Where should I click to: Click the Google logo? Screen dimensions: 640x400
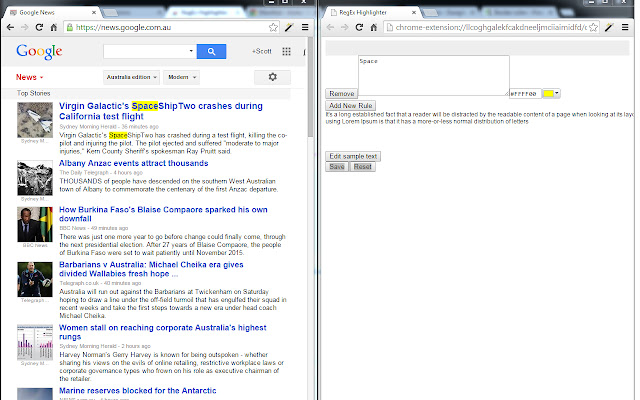(x=39, y=52)
